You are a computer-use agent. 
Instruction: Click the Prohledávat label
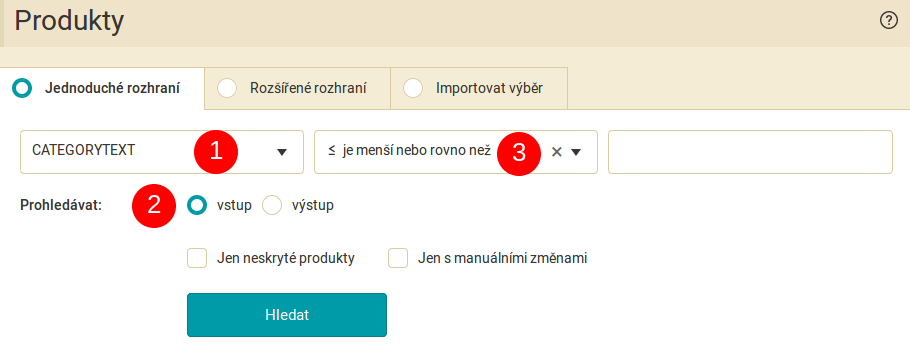click(61, 206)
